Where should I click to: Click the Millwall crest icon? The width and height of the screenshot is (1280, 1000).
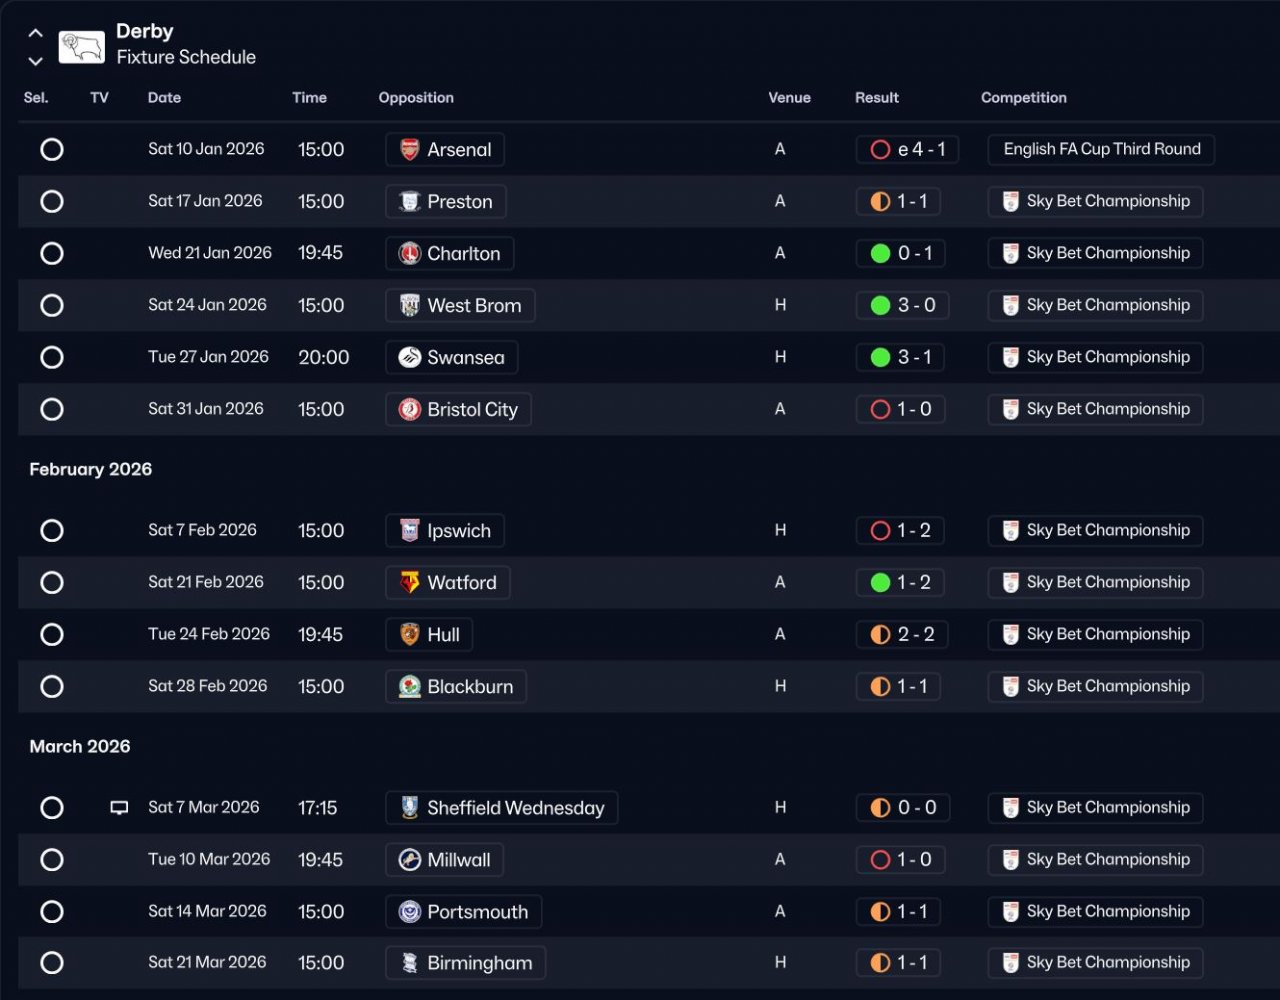click(x=410, y=859)
